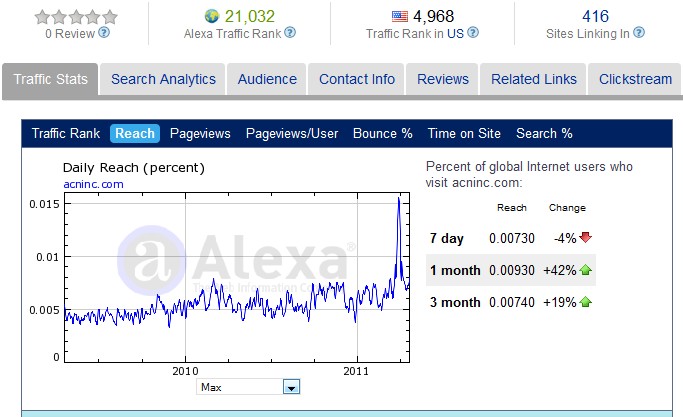Click the -4% change value

565,238
